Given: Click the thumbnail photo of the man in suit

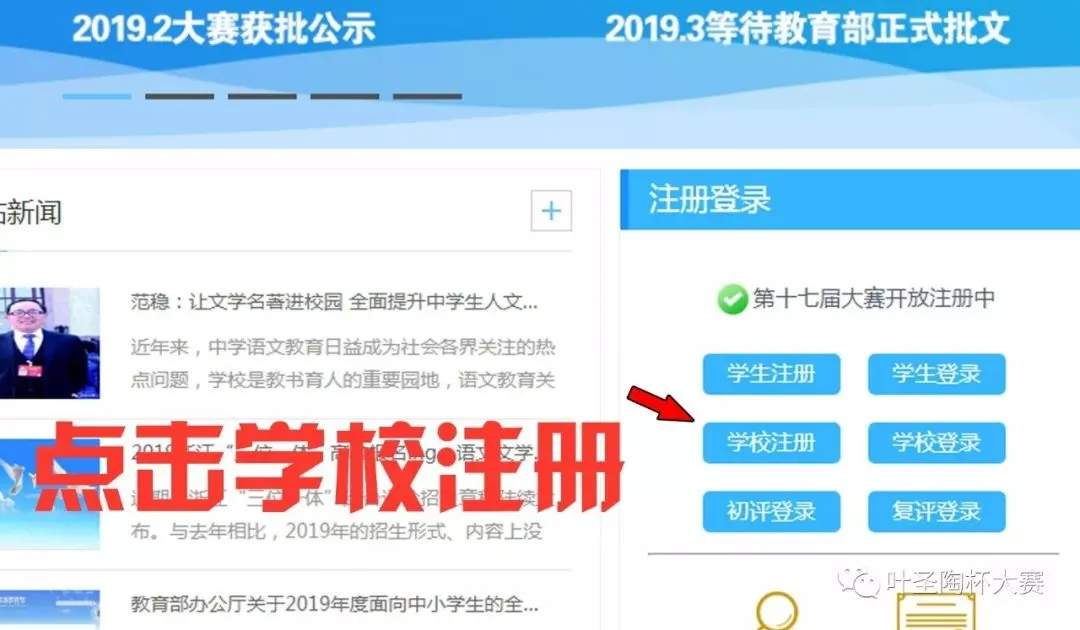Looking at the screenshot, I should pos(50,343).
